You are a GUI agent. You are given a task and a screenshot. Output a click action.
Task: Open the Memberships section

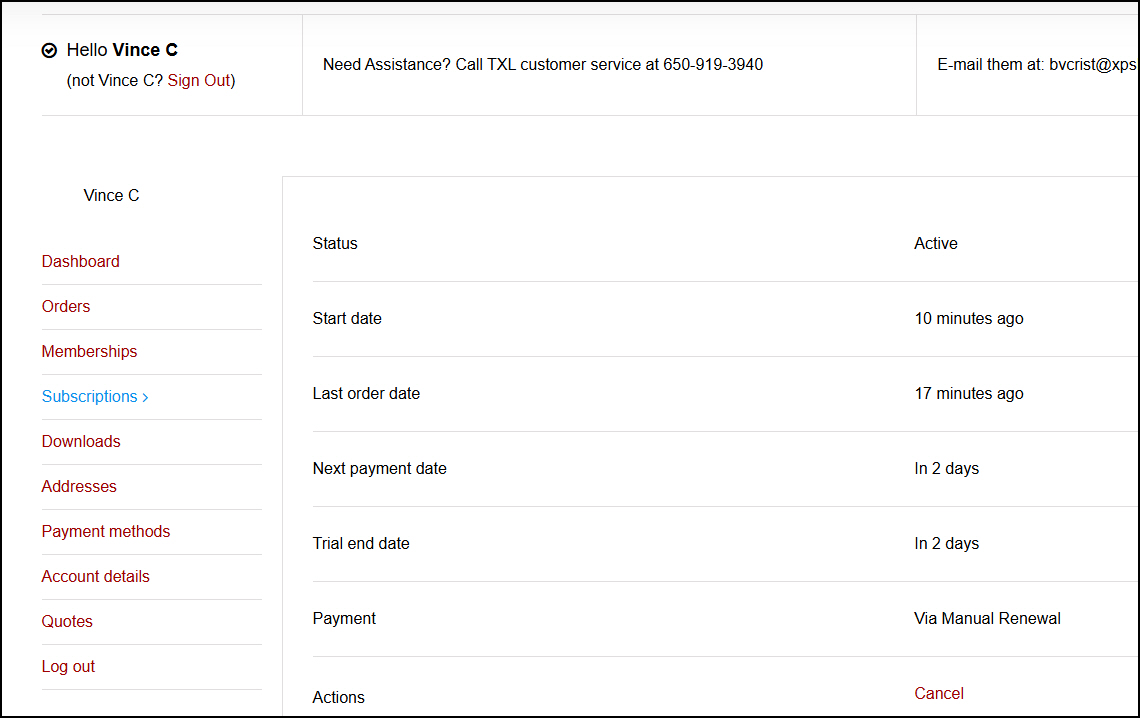point(89,351)
